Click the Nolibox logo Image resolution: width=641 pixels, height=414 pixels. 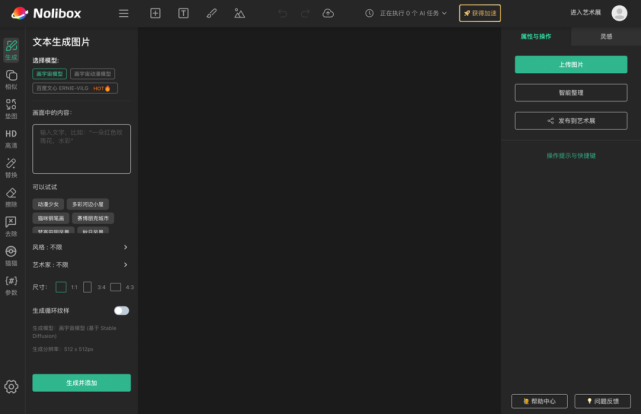(46, 13)
